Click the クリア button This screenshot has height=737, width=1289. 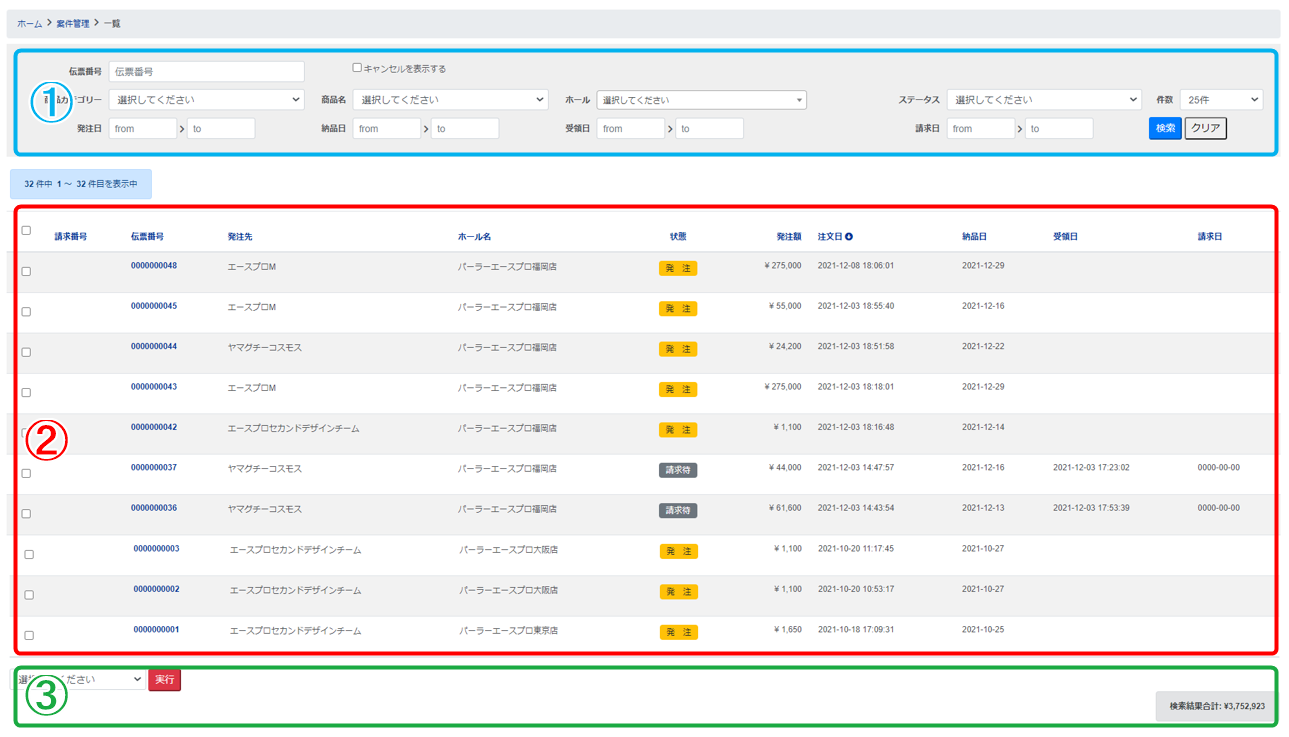[1205, 128]
